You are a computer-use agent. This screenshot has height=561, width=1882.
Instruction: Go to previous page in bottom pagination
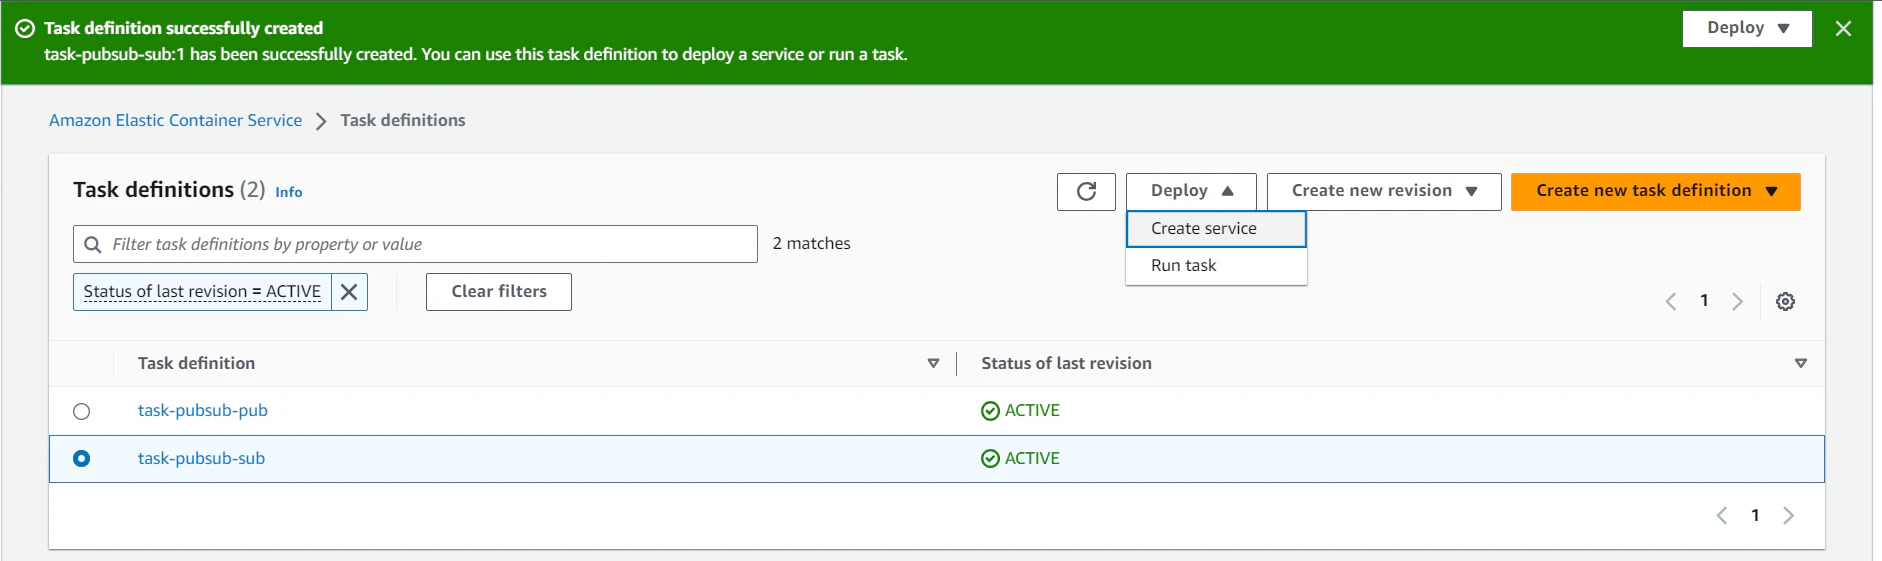tap(1722, 516)
